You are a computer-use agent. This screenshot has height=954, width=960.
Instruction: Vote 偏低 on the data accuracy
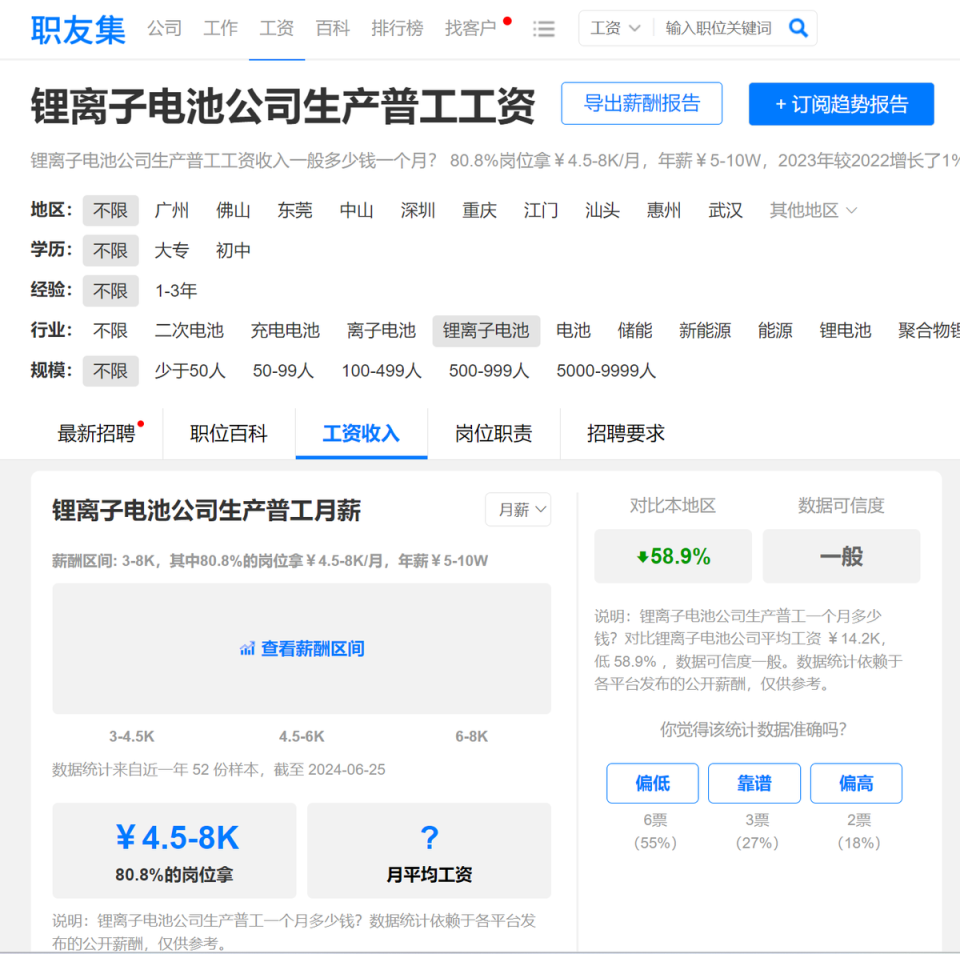tap(652, 783)
